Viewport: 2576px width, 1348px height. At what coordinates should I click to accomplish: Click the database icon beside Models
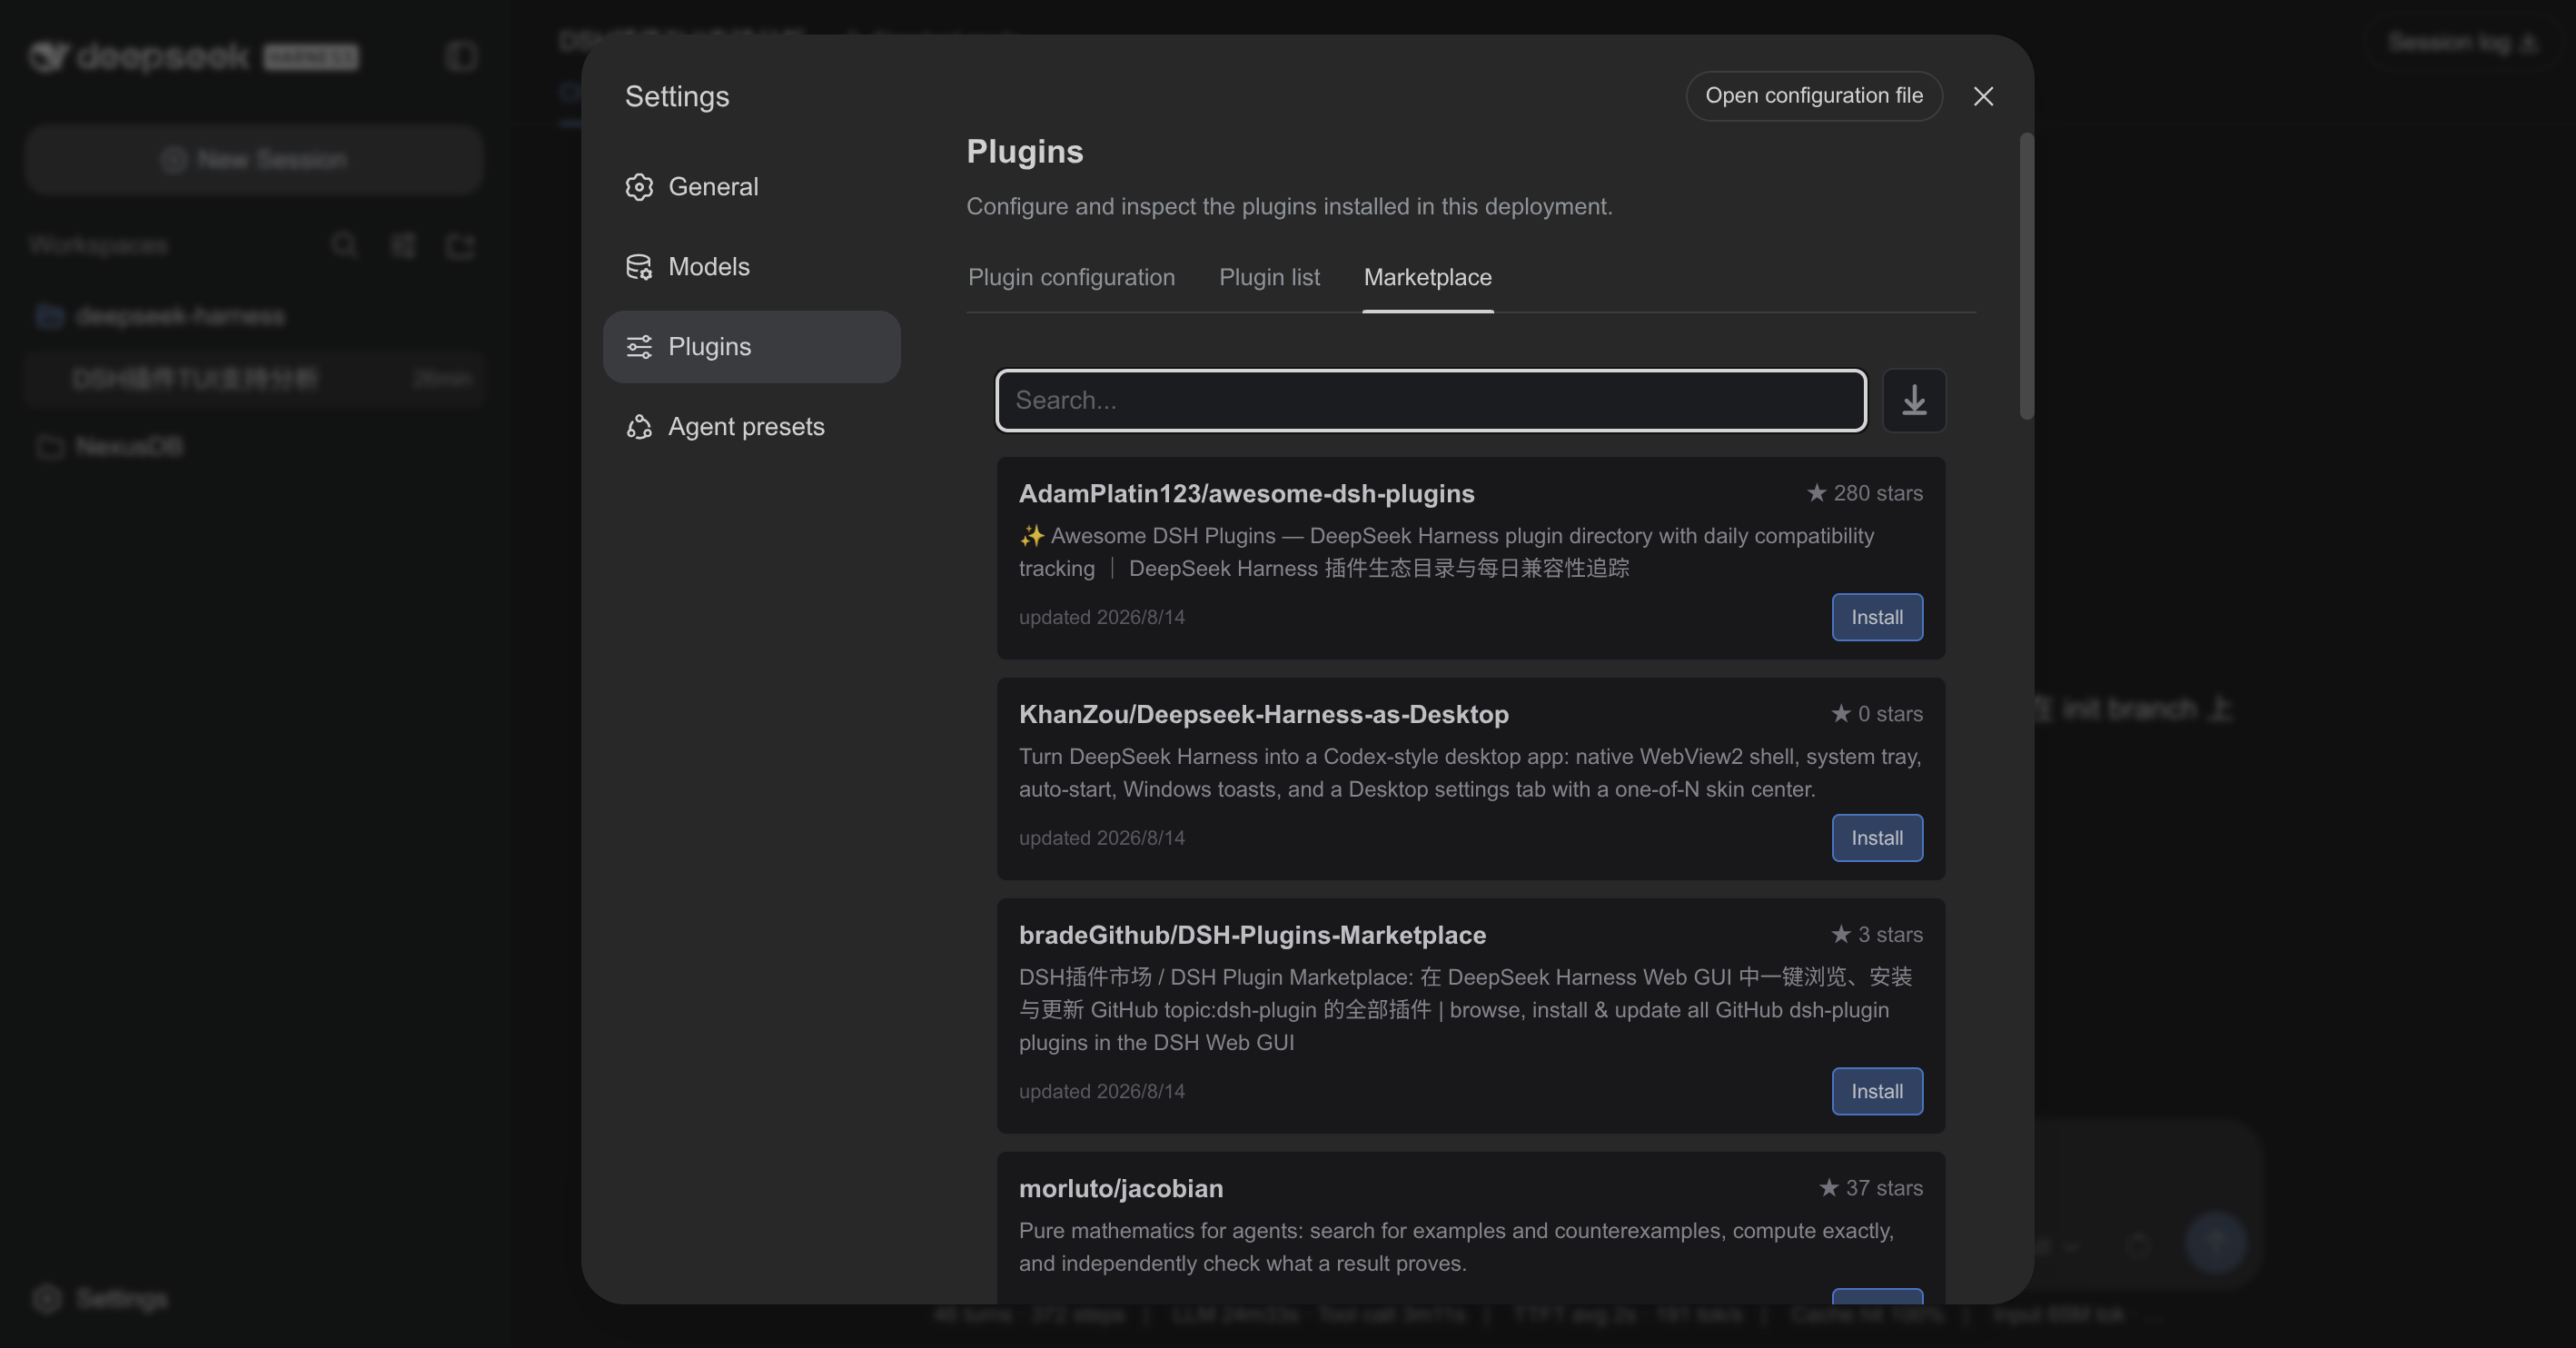coord(639,267)
